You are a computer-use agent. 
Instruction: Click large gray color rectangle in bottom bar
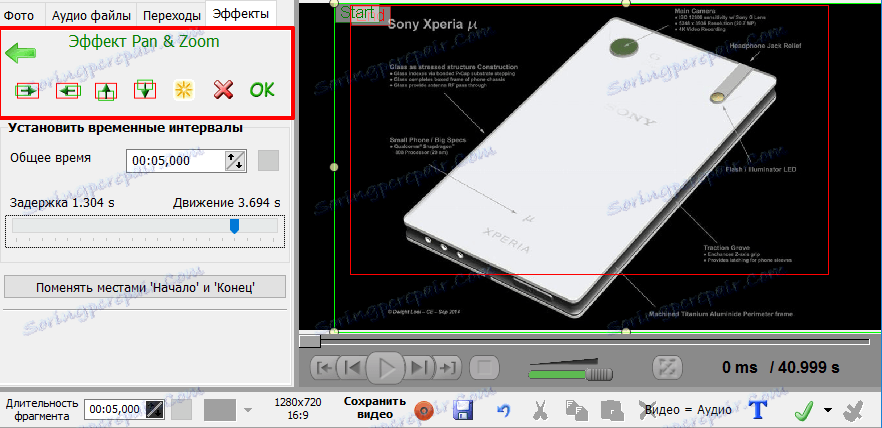(x=220, y=409)
